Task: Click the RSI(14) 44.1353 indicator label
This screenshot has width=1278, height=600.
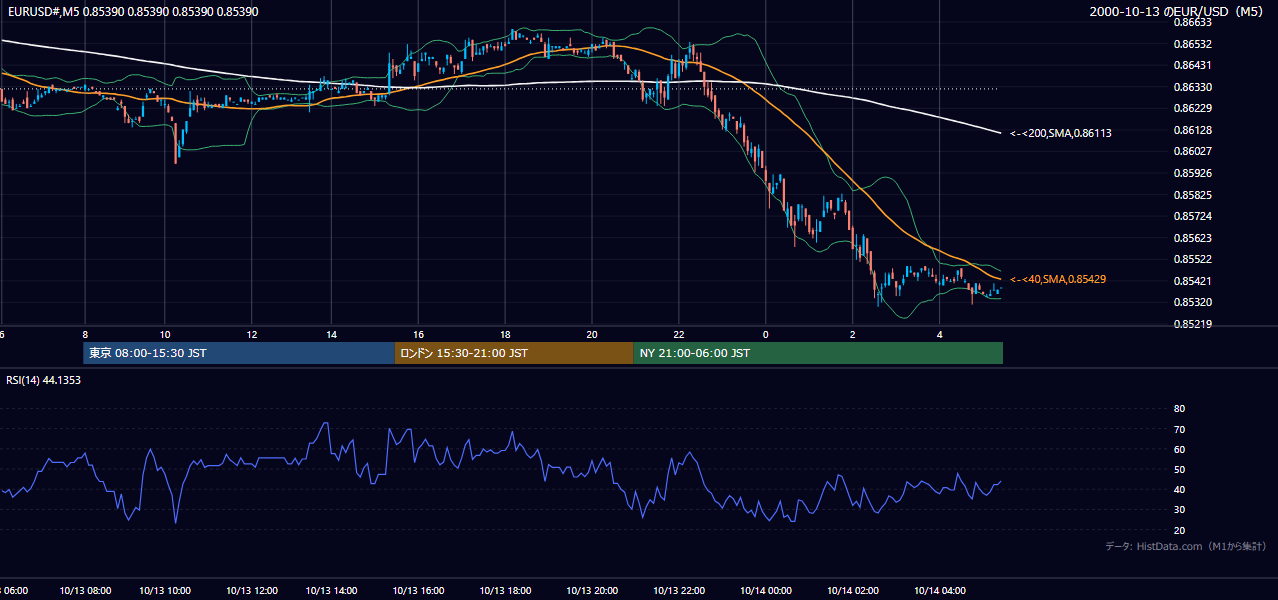Action: tap(43, 380)
